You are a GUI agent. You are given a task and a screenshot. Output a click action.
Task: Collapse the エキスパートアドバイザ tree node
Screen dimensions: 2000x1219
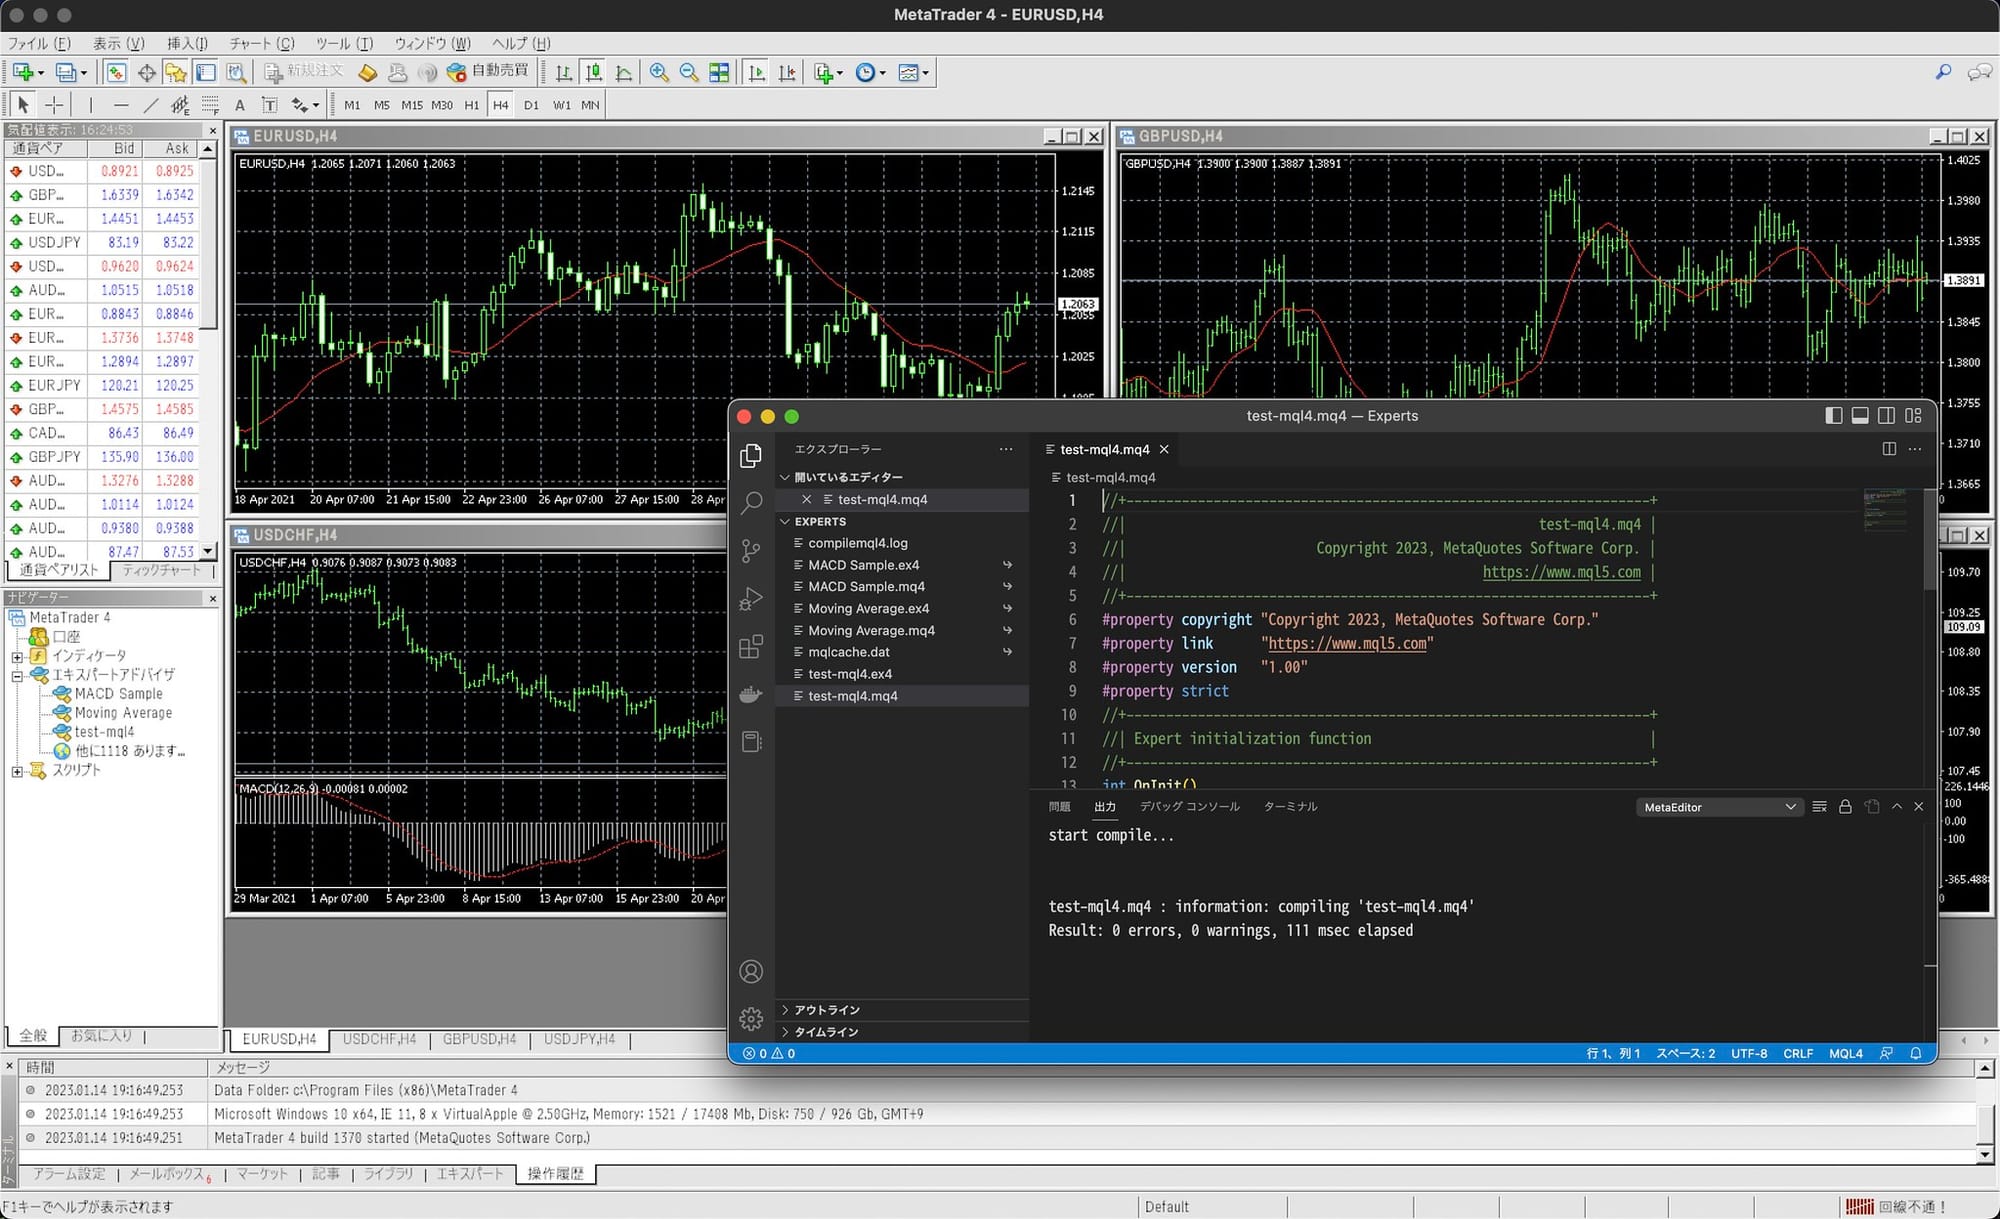(17, 675)
